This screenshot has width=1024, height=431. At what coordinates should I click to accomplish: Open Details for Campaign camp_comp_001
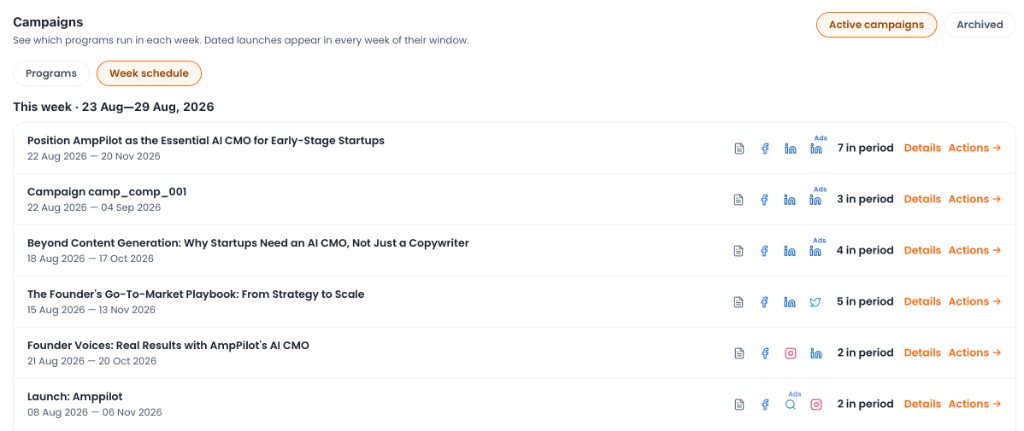[922, 199]
